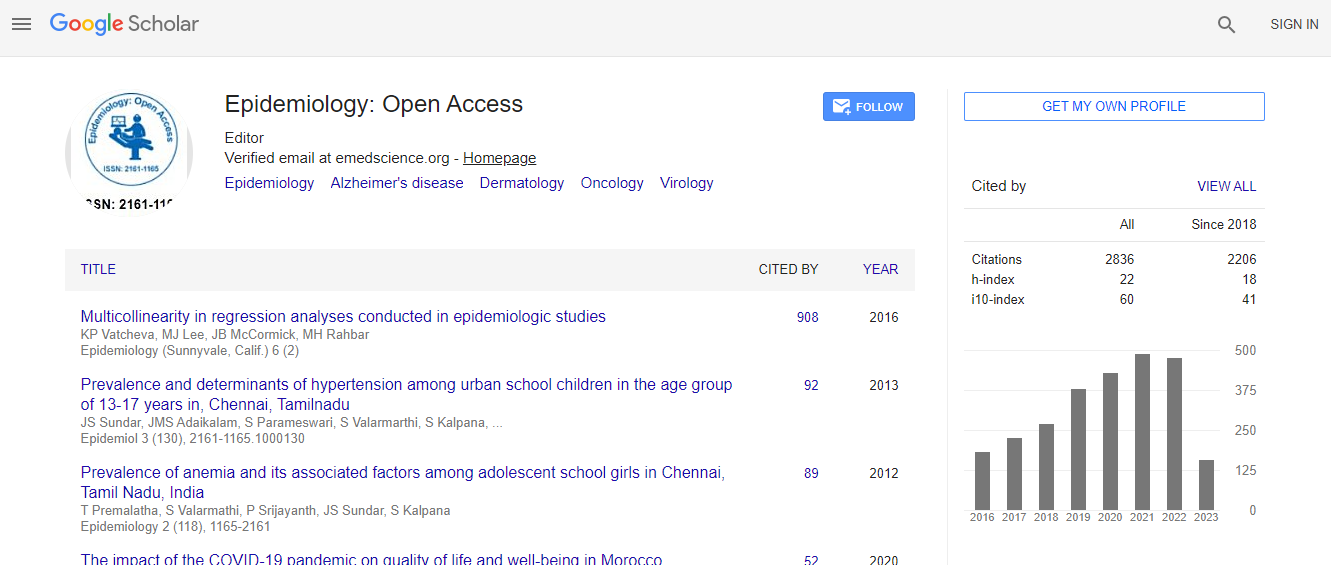
Task: Open the Multicollinearity in regression analyses article
Action: click(x=343, y=317)
